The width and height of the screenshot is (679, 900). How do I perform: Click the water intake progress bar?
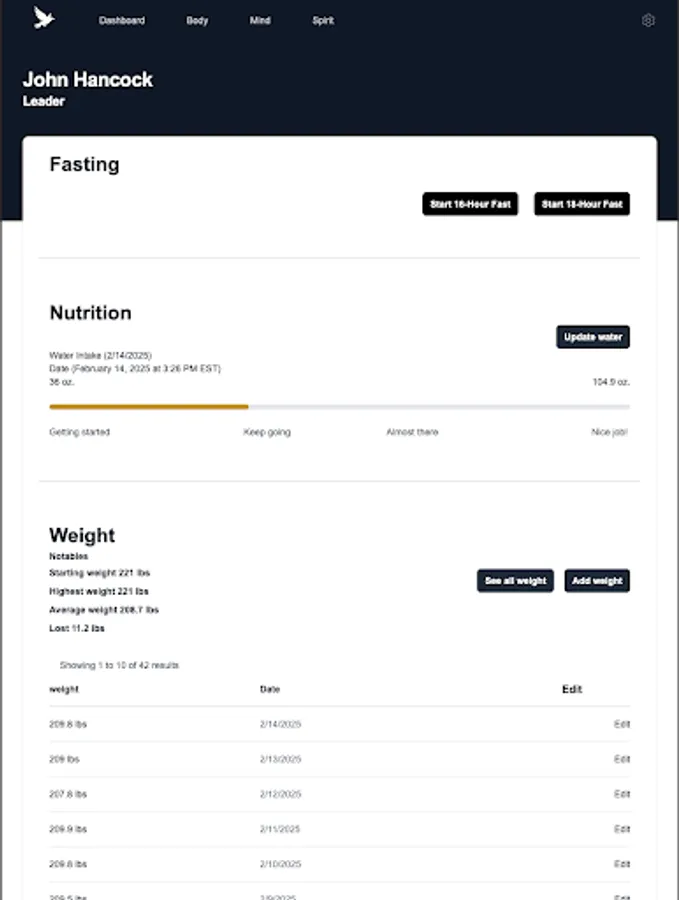tap(340, 407)
